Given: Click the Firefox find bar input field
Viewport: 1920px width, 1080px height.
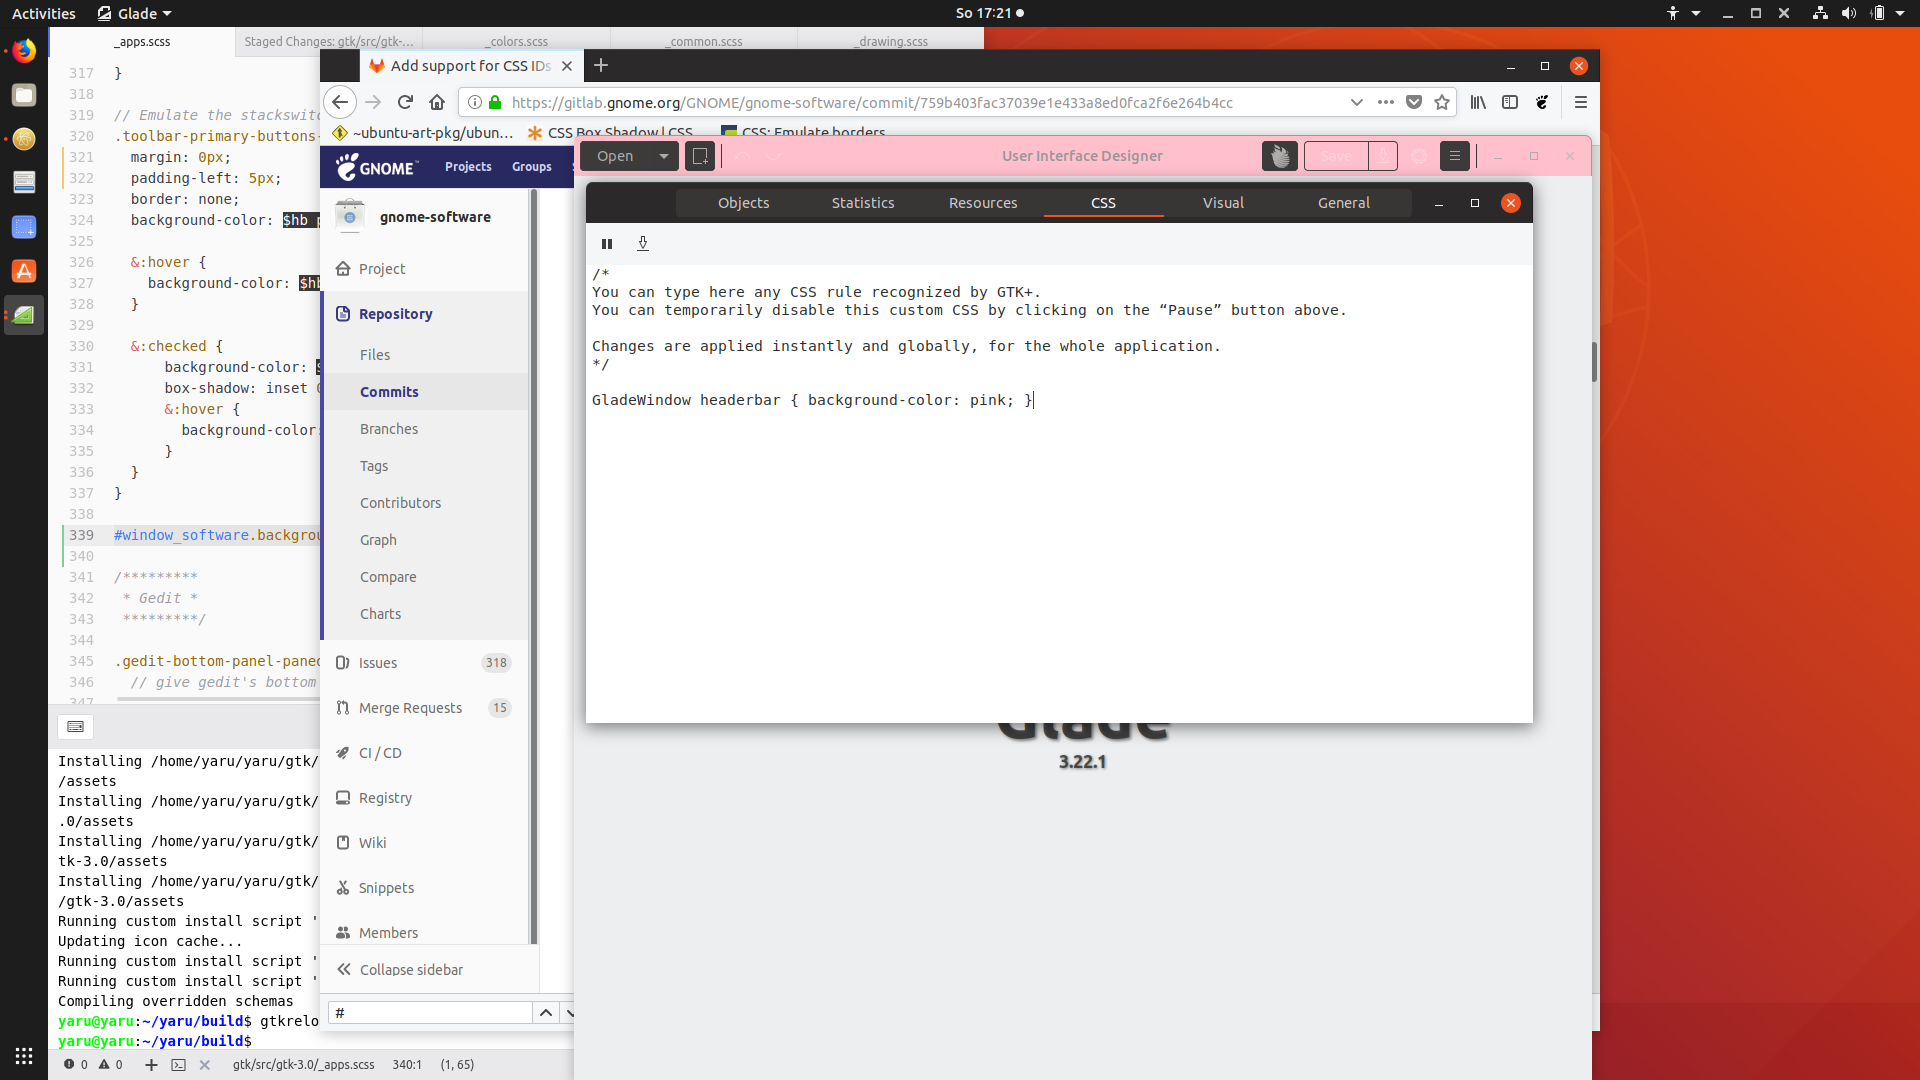Looking at the screenshot, I should tap(430, 1013).
